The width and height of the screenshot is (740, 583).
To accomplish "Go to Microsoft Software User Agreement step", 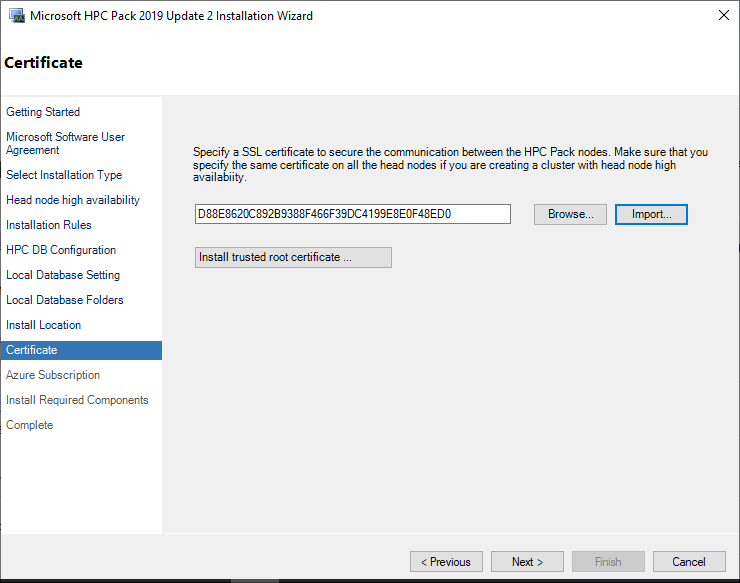I will (x=65, y=143).
